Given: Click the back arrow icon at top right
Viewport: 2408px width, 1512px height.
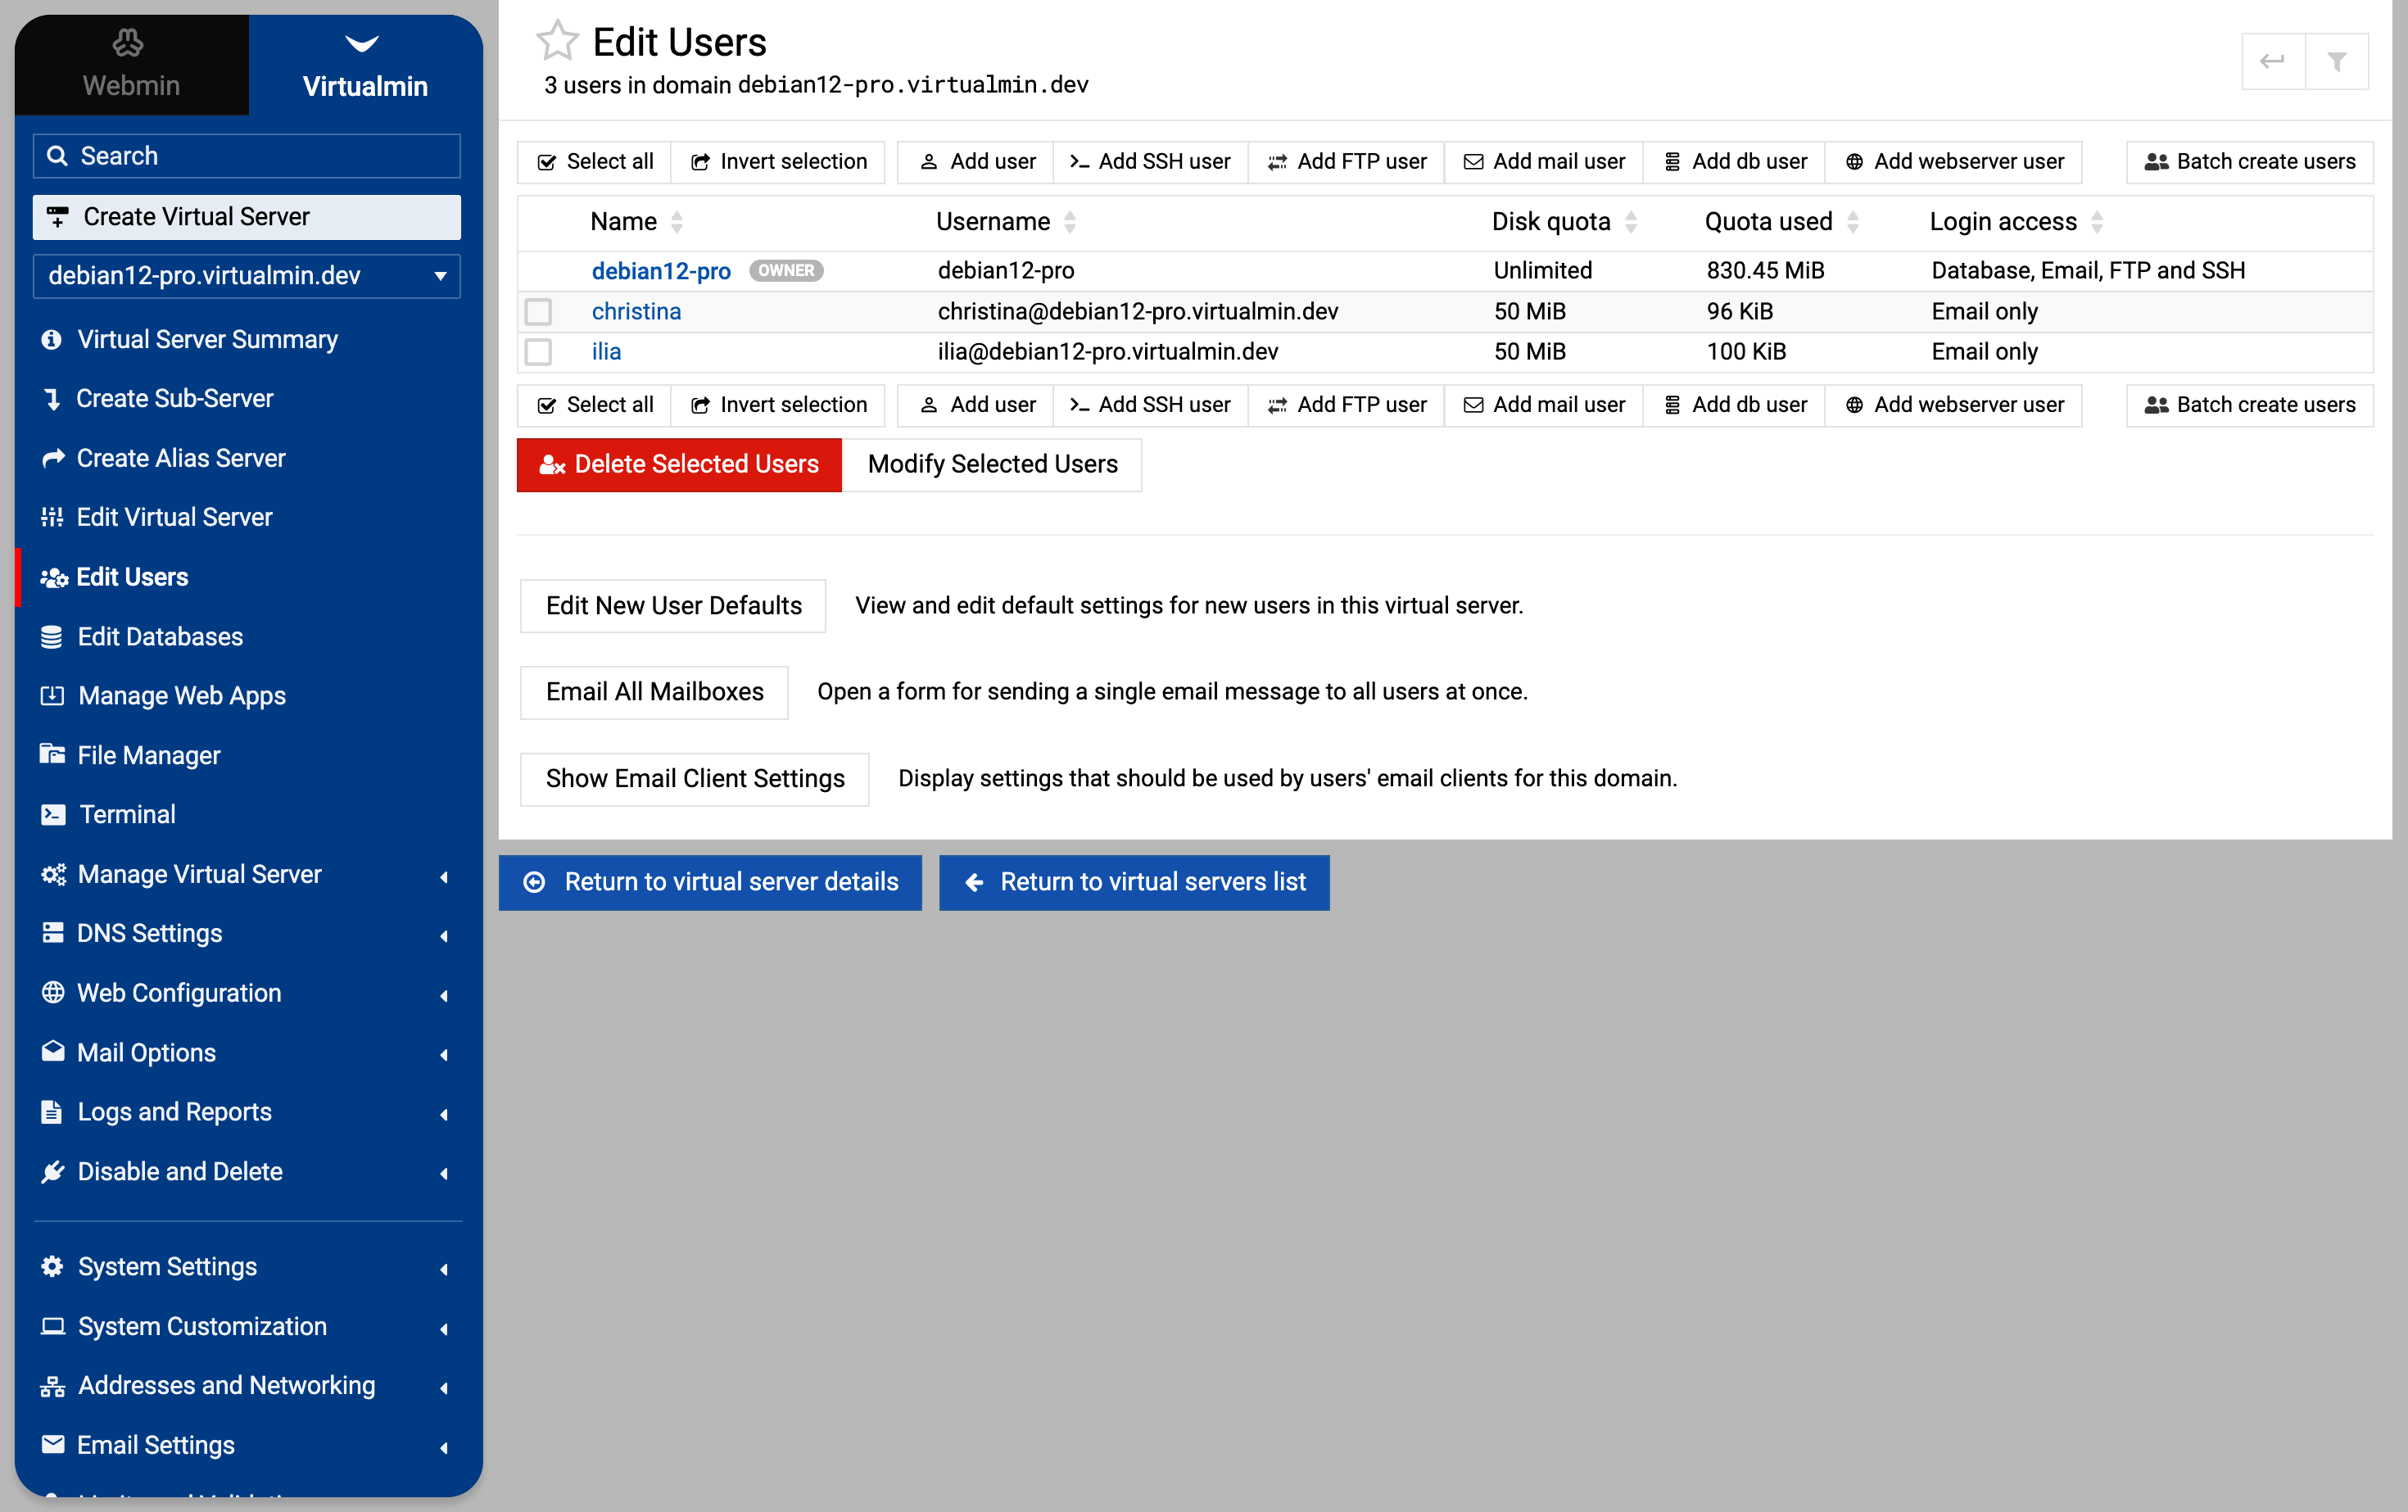Looking at the screenshot, I should [2272, 62].
